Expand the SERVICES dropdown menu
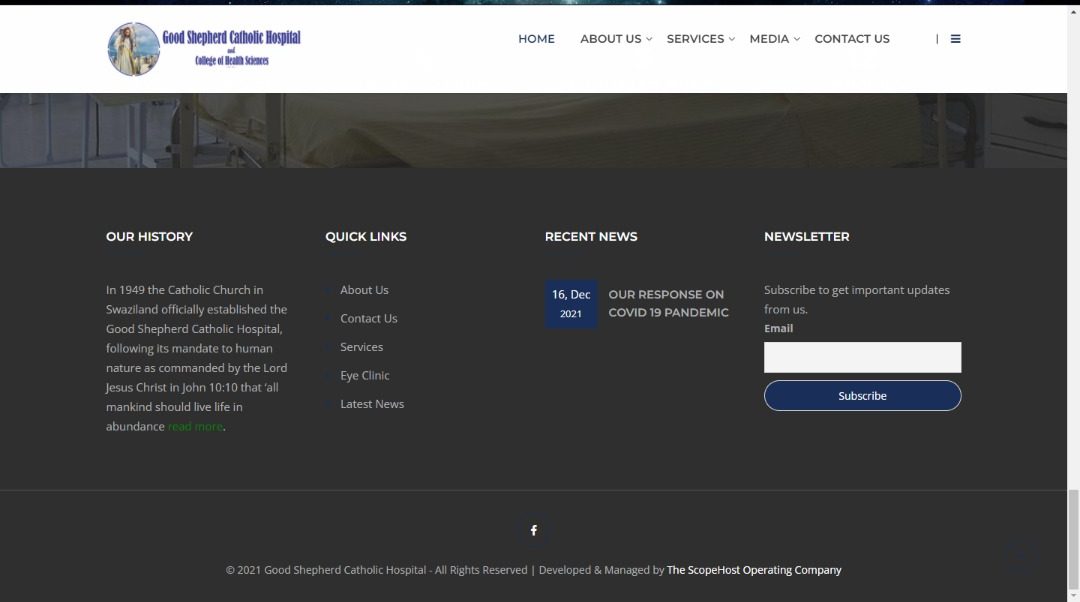Screen dimensions: 1080x602 click(699, 39)
